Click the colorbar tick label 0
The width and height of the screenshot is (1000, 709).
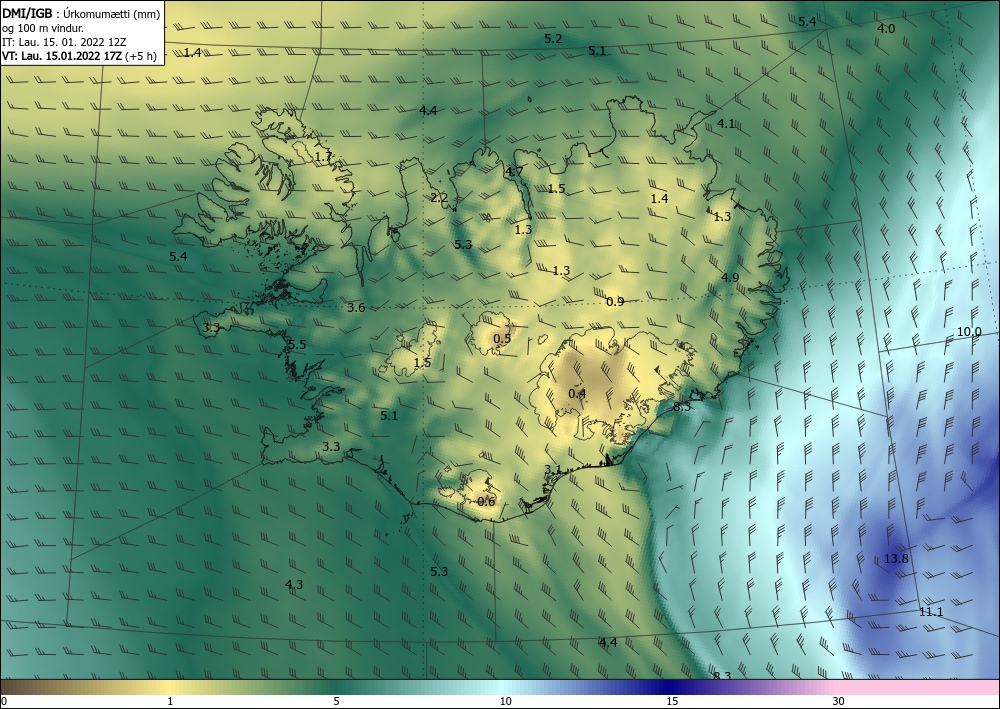[x=4, y=702]
